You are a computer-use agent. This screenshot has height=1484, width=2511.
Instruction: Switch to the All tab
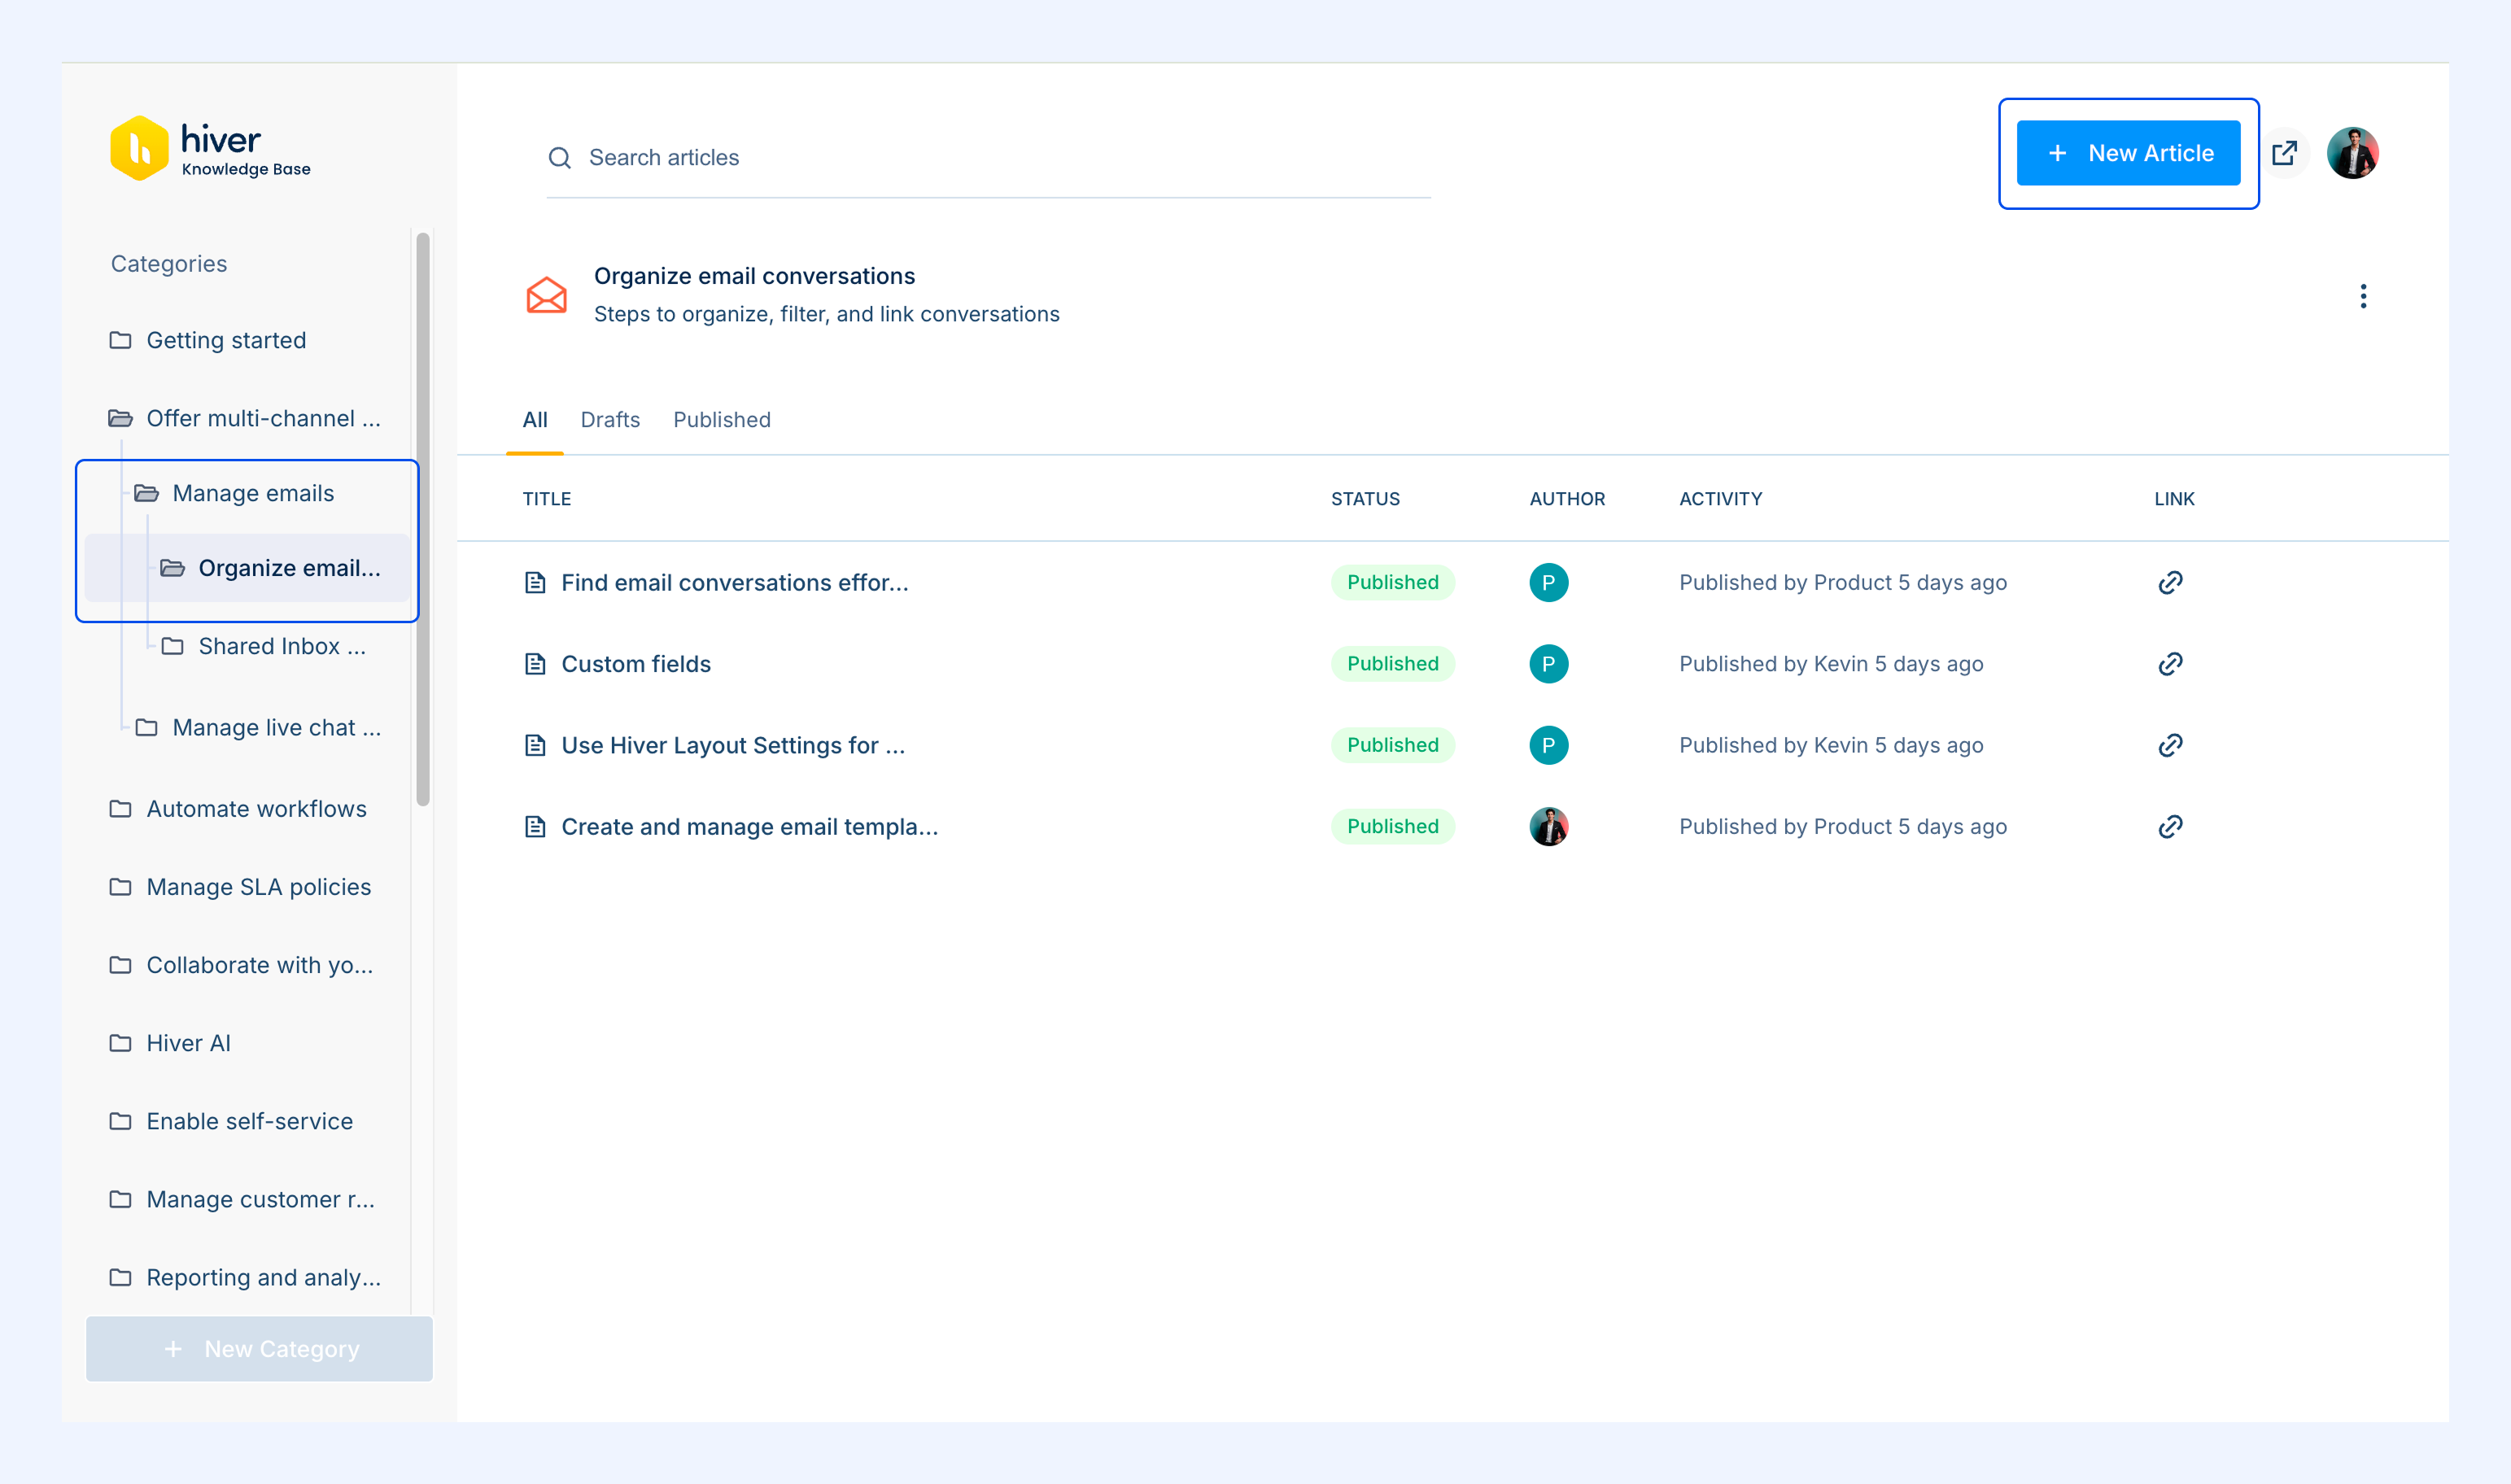pos(535,420)
